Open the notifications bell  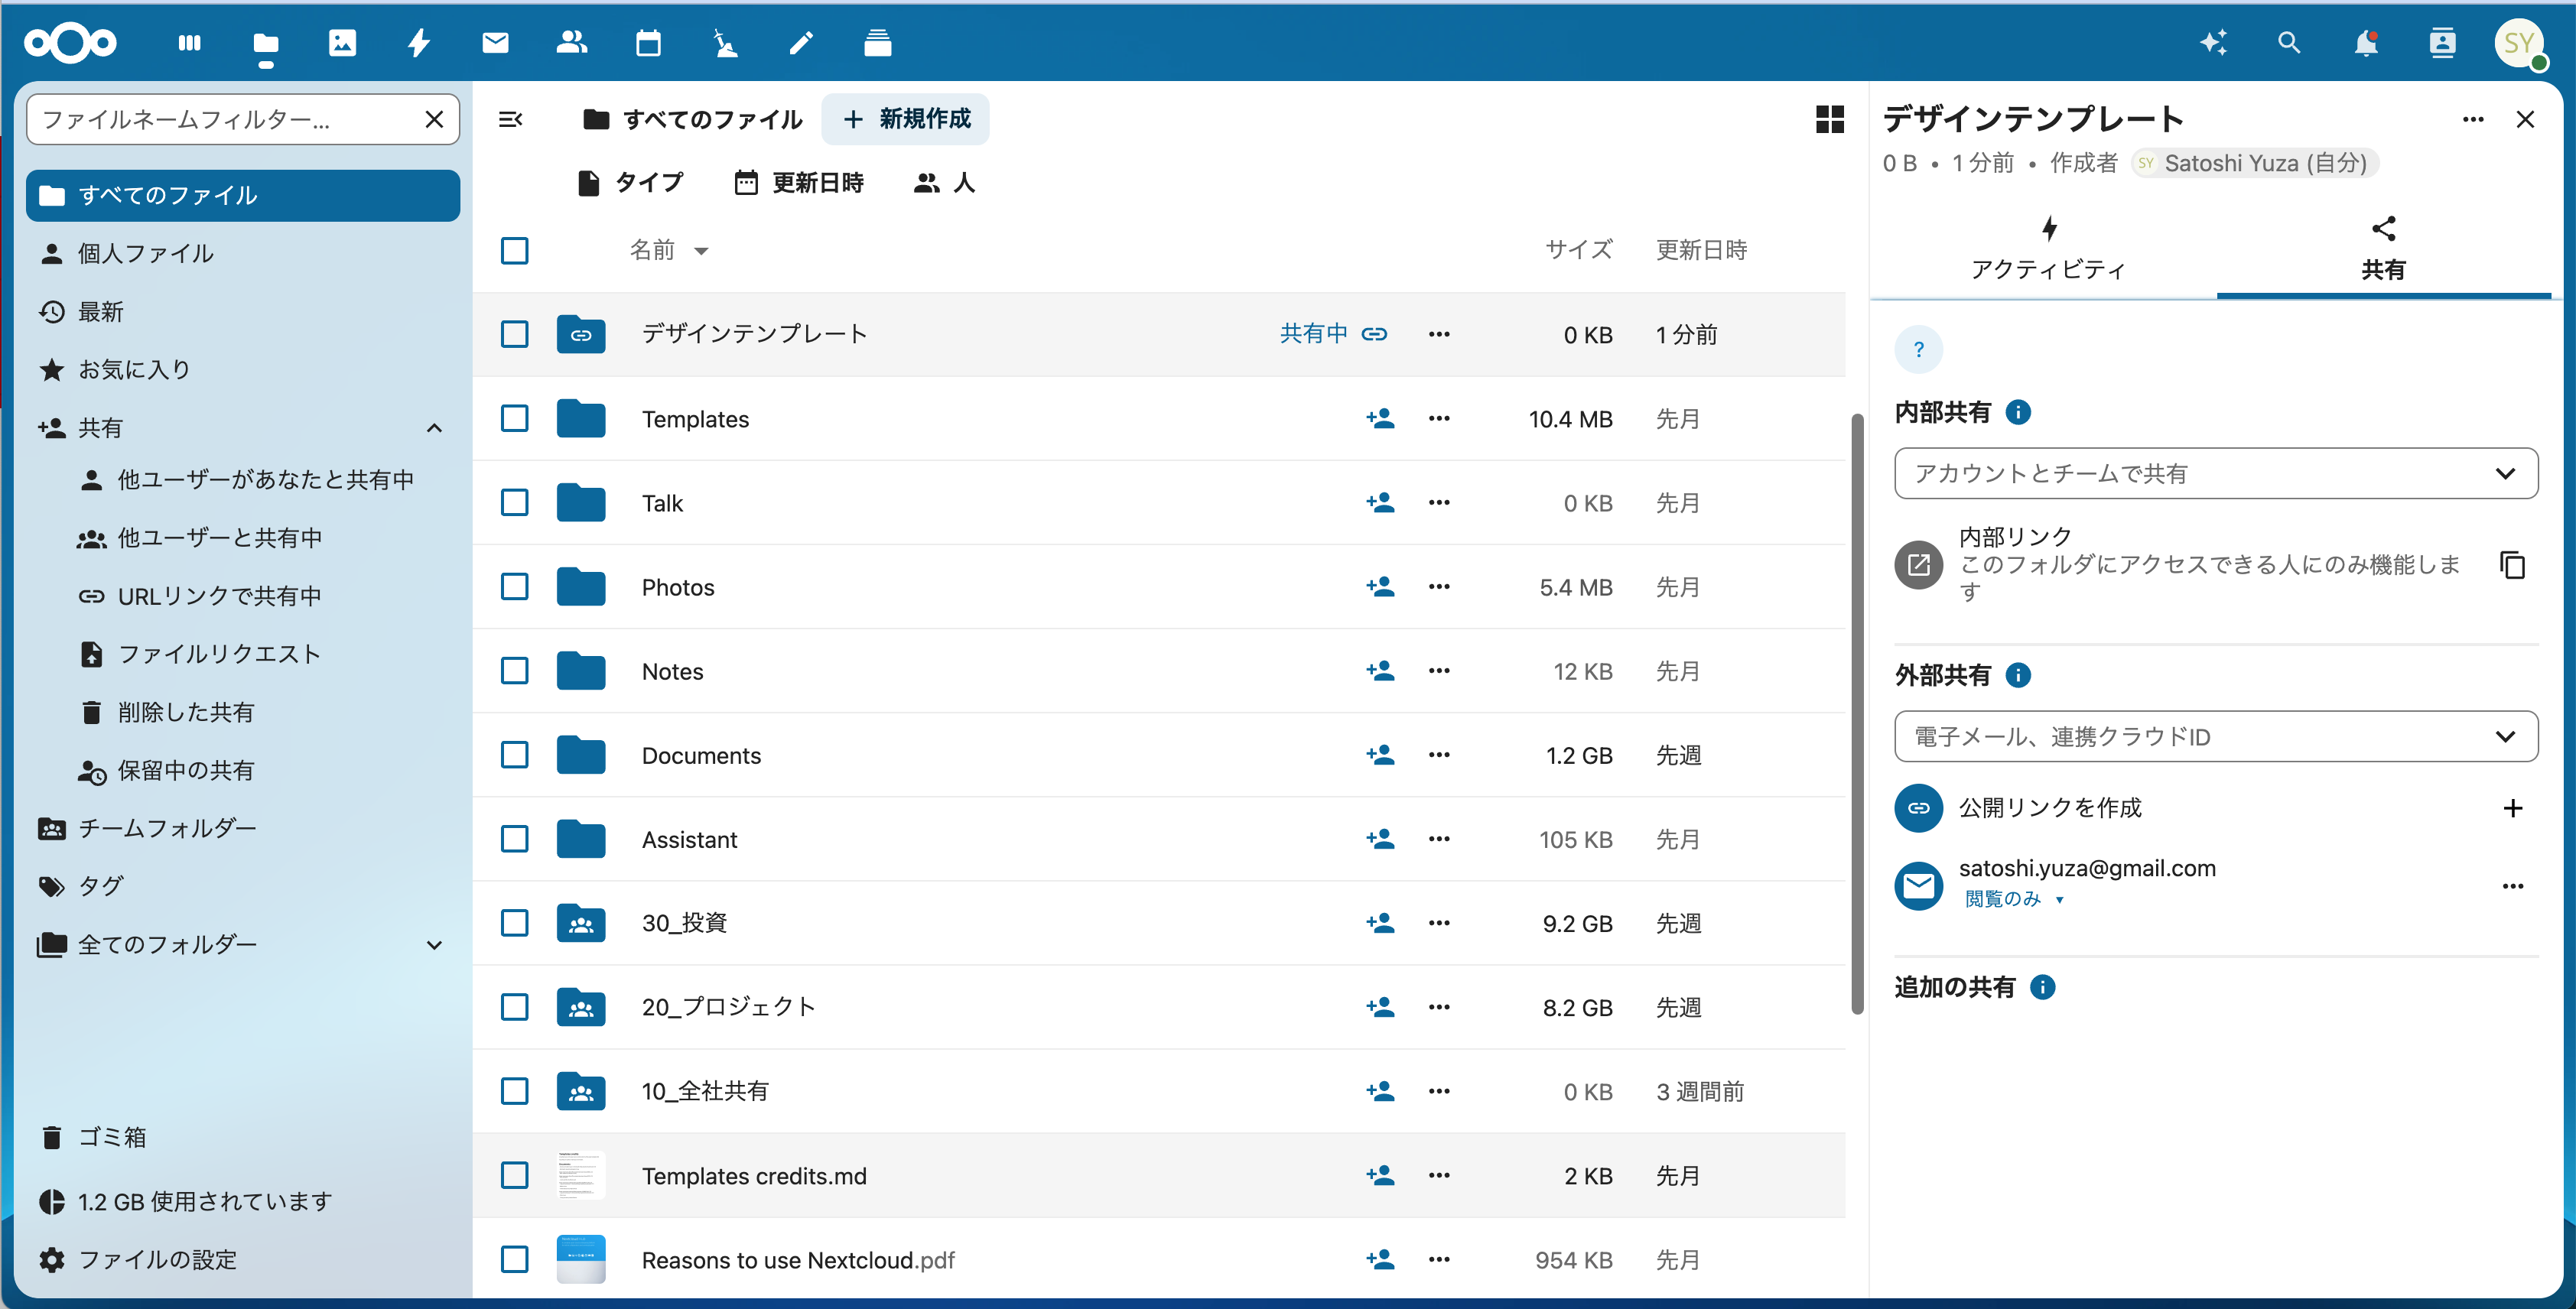[x=2365, y=43]
